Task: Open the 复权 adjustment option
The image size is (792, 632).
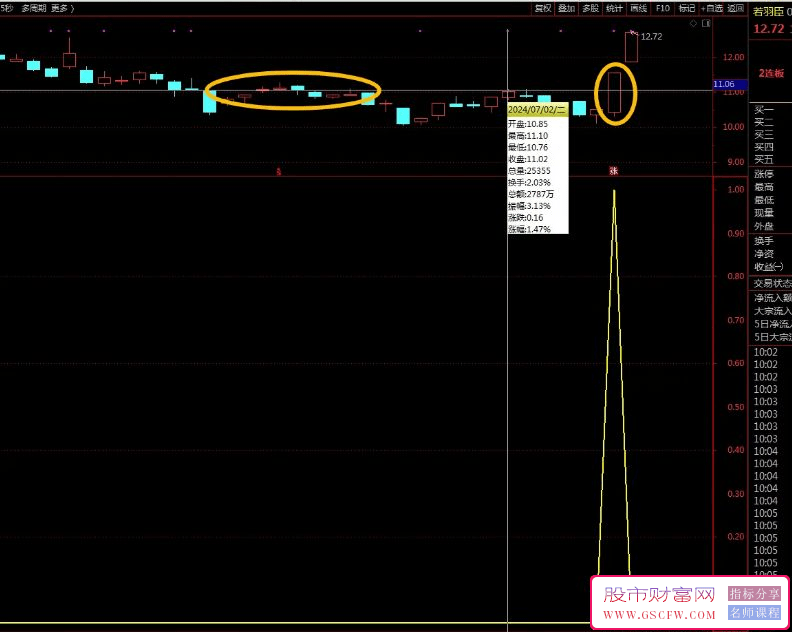Action: coord(543,8)
